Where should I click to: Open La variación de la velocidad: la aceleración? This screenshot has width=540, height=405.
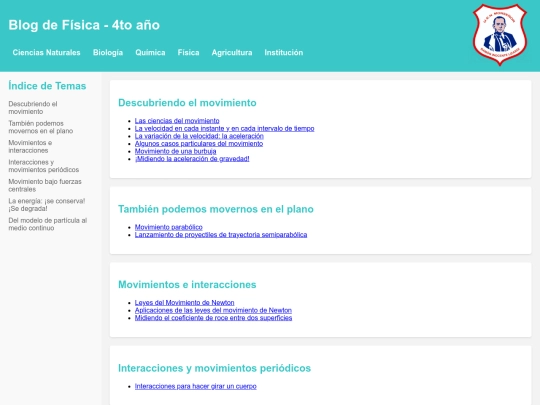199,136
